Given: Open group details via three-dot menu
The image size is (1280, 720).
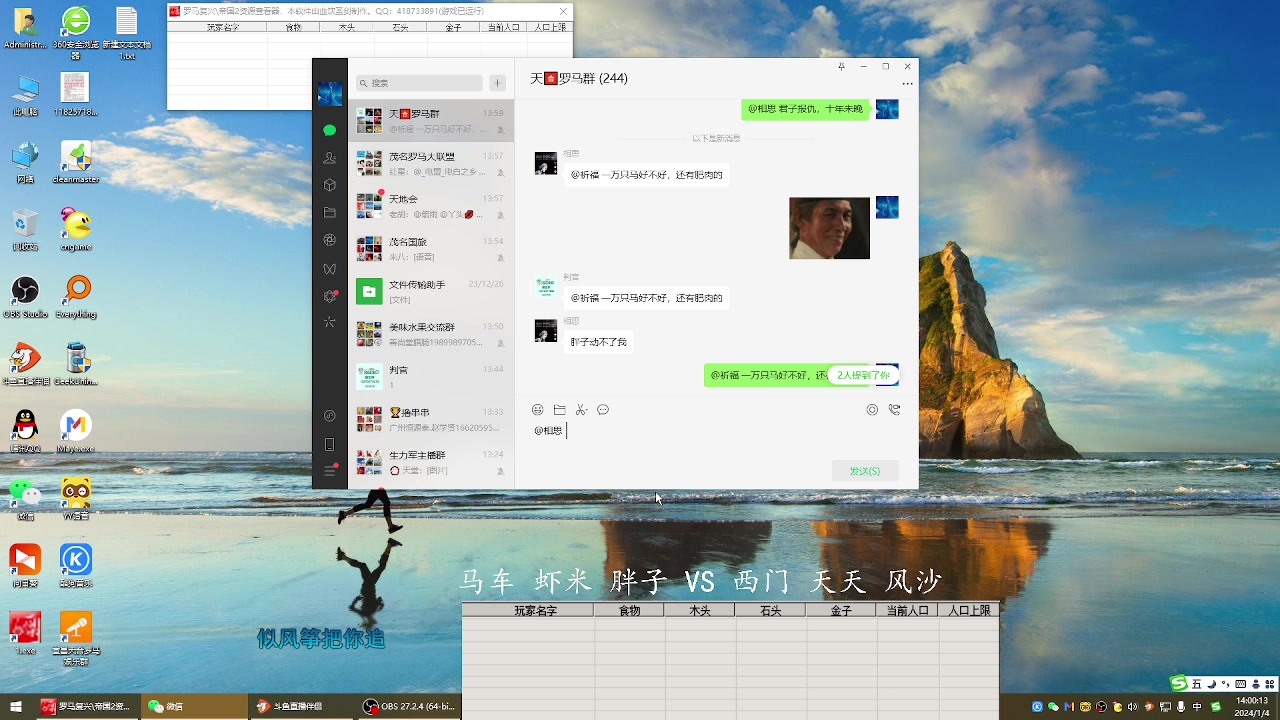Looking at the screenshot, I should (x=906, y=84).
